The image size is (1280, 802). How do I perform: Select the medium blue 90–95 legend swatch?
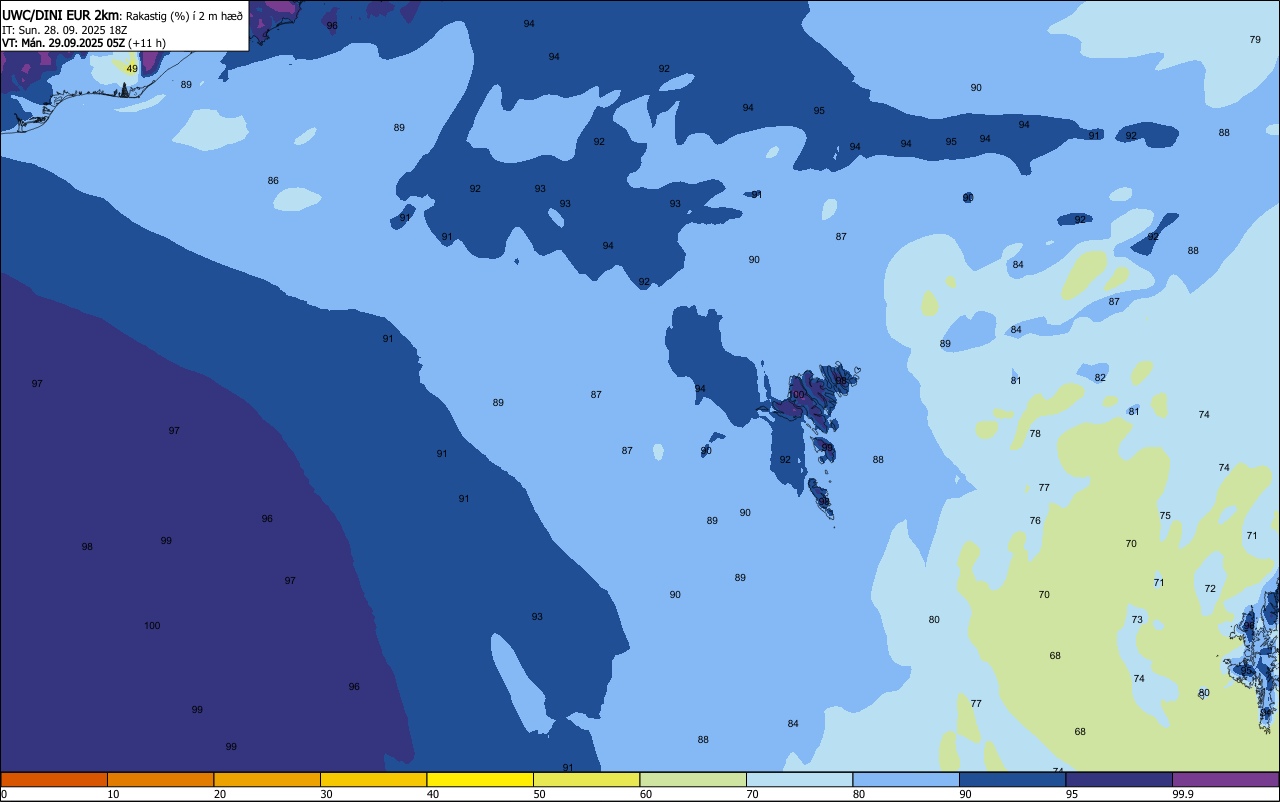1012,779
